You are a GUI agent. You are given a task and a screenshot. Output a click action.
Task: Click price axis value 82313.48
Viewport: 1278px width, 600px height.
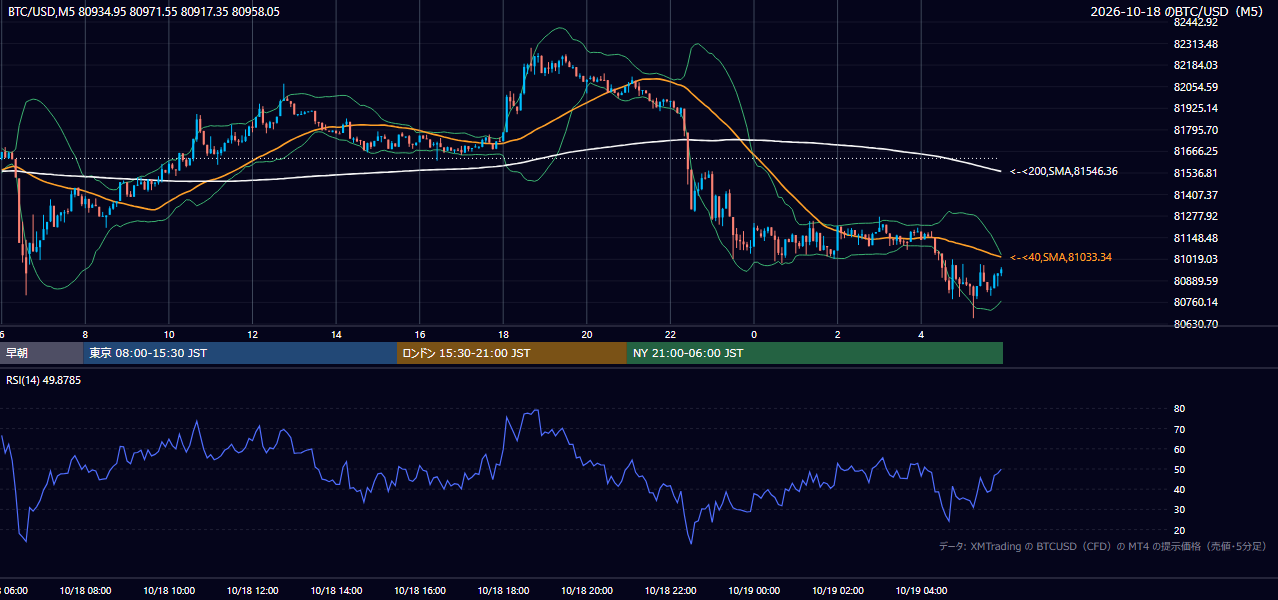1195,44
